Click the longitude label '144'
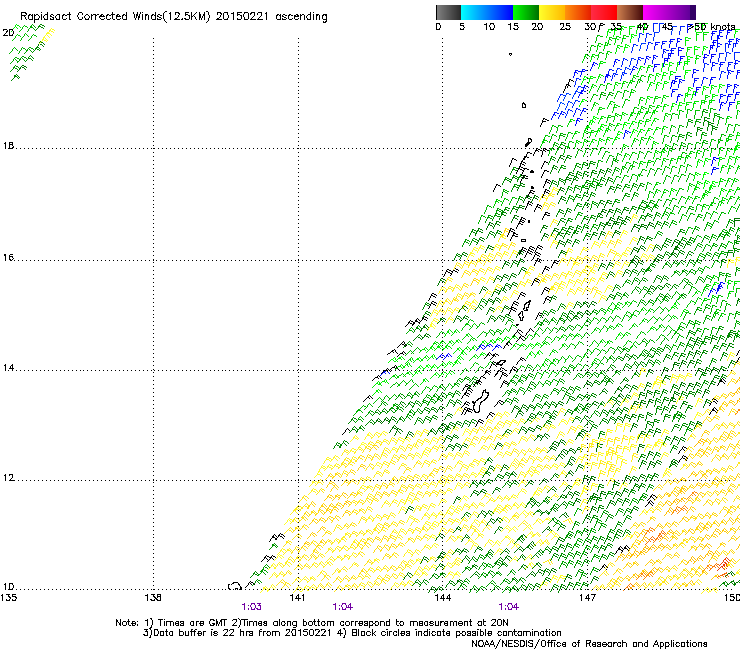Viewport: 740px width, 650px height. (x=442, y=598)
